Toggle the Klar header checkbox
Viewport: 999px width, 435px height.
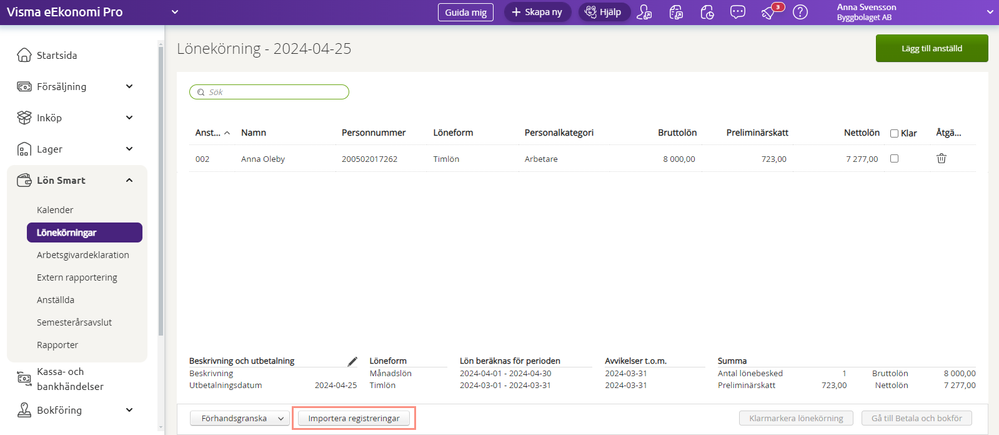coord(895,133)
